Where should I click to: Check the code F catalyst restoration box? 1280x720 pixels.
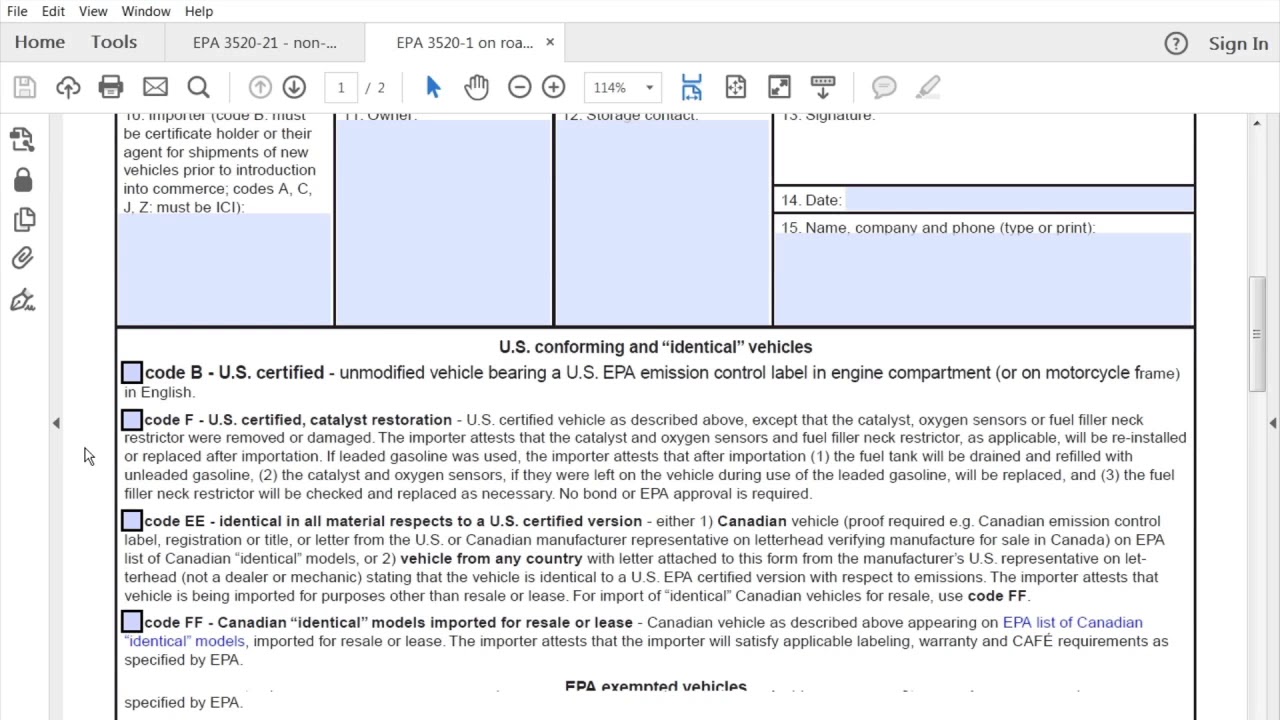pos(132,420)
